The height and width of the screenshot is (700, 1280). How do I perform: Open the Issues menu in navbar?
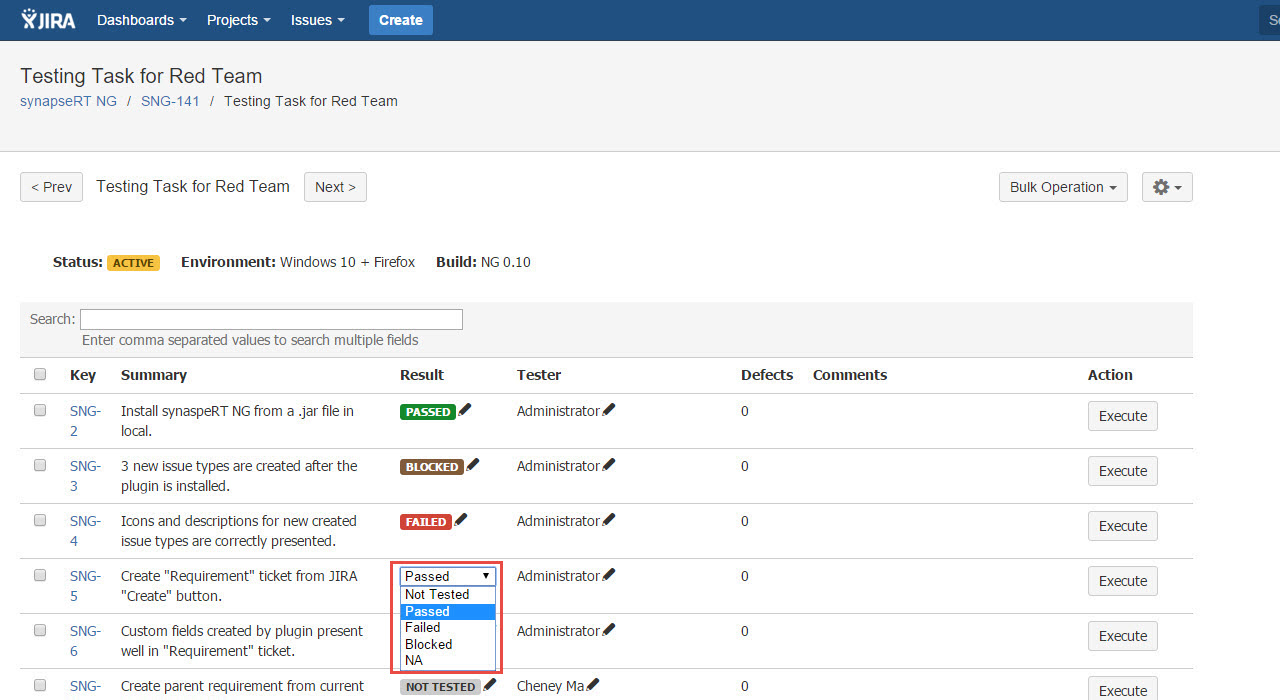pos(317,20)
